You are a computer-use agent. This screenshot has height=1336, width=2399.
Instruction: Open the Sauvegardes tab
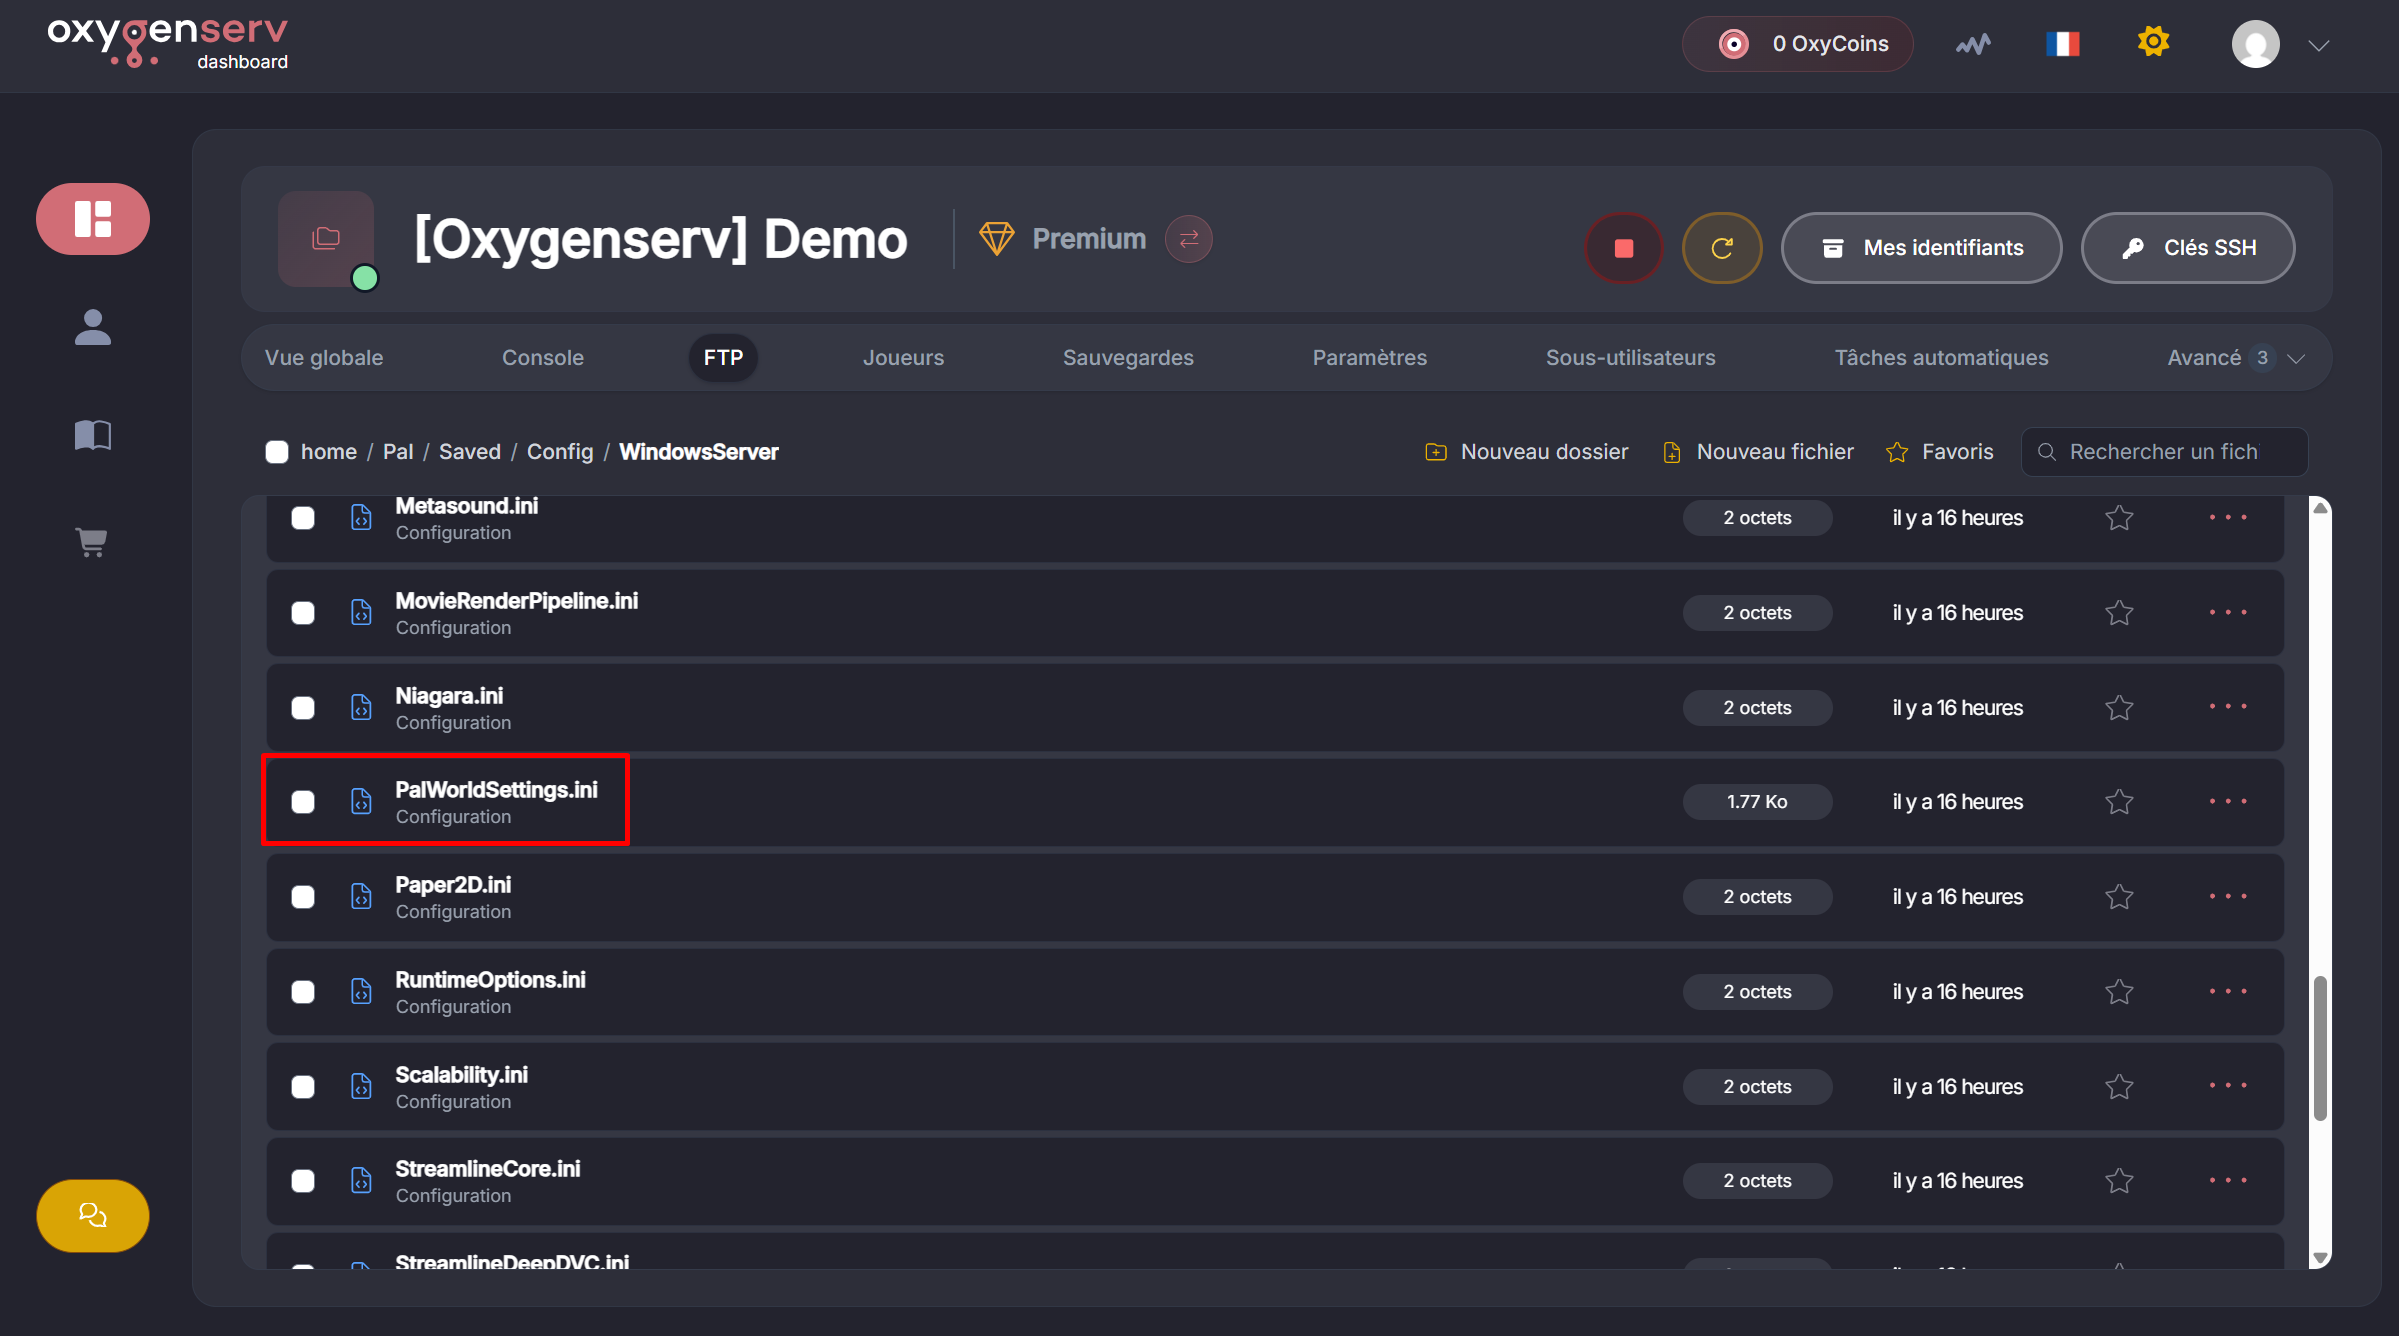tap(1127, 358)
